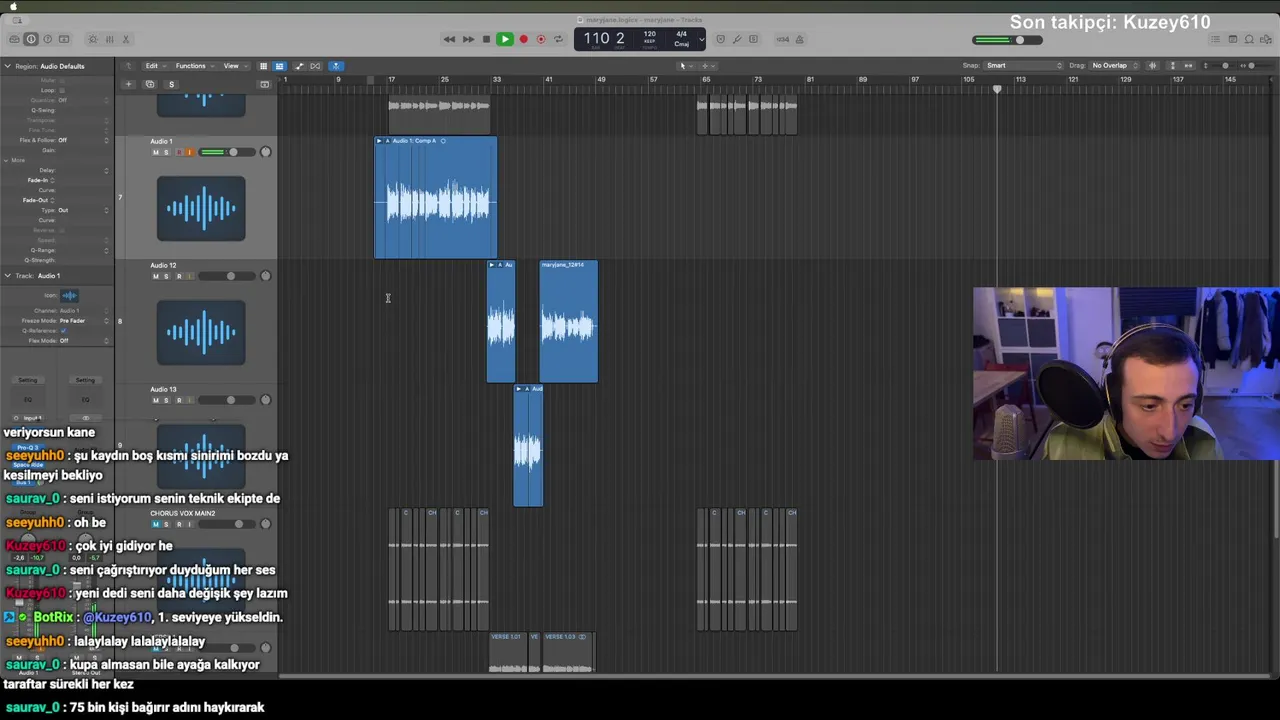Select the list tracks view button
This screenshot has width=1280, height=720.
coord(279,66)
